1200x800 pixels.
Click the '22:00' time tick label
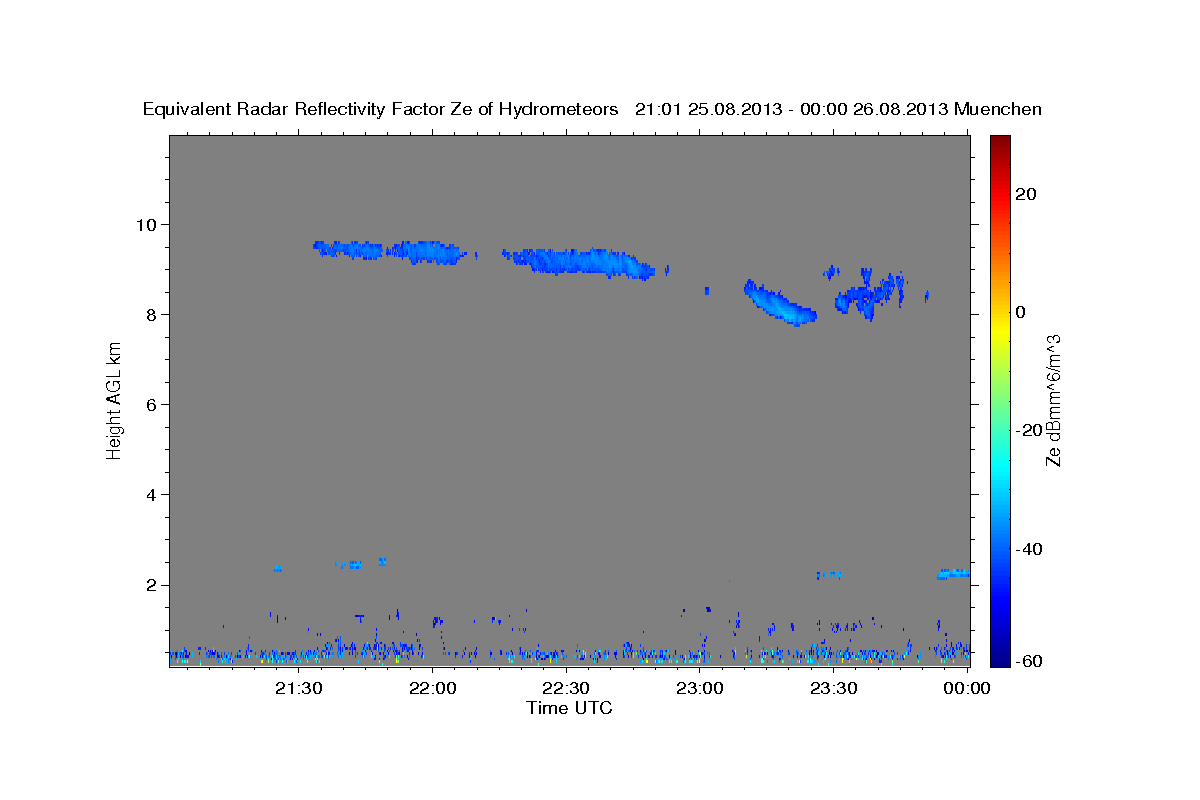coord(433,688)
